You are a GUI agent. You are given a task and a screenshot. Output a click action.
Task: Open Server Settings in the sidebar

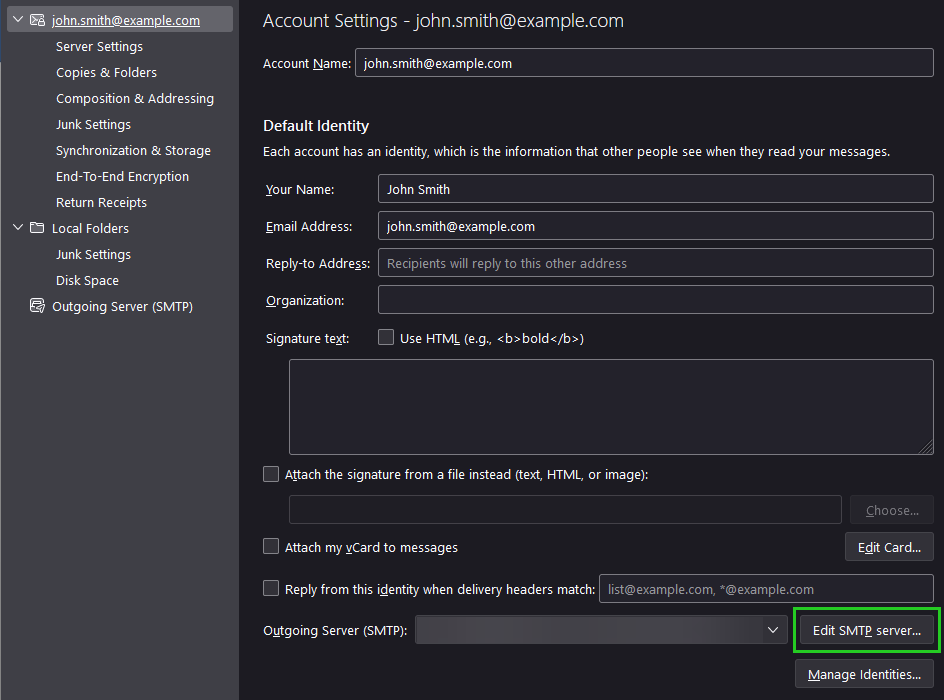click(99, 46)
